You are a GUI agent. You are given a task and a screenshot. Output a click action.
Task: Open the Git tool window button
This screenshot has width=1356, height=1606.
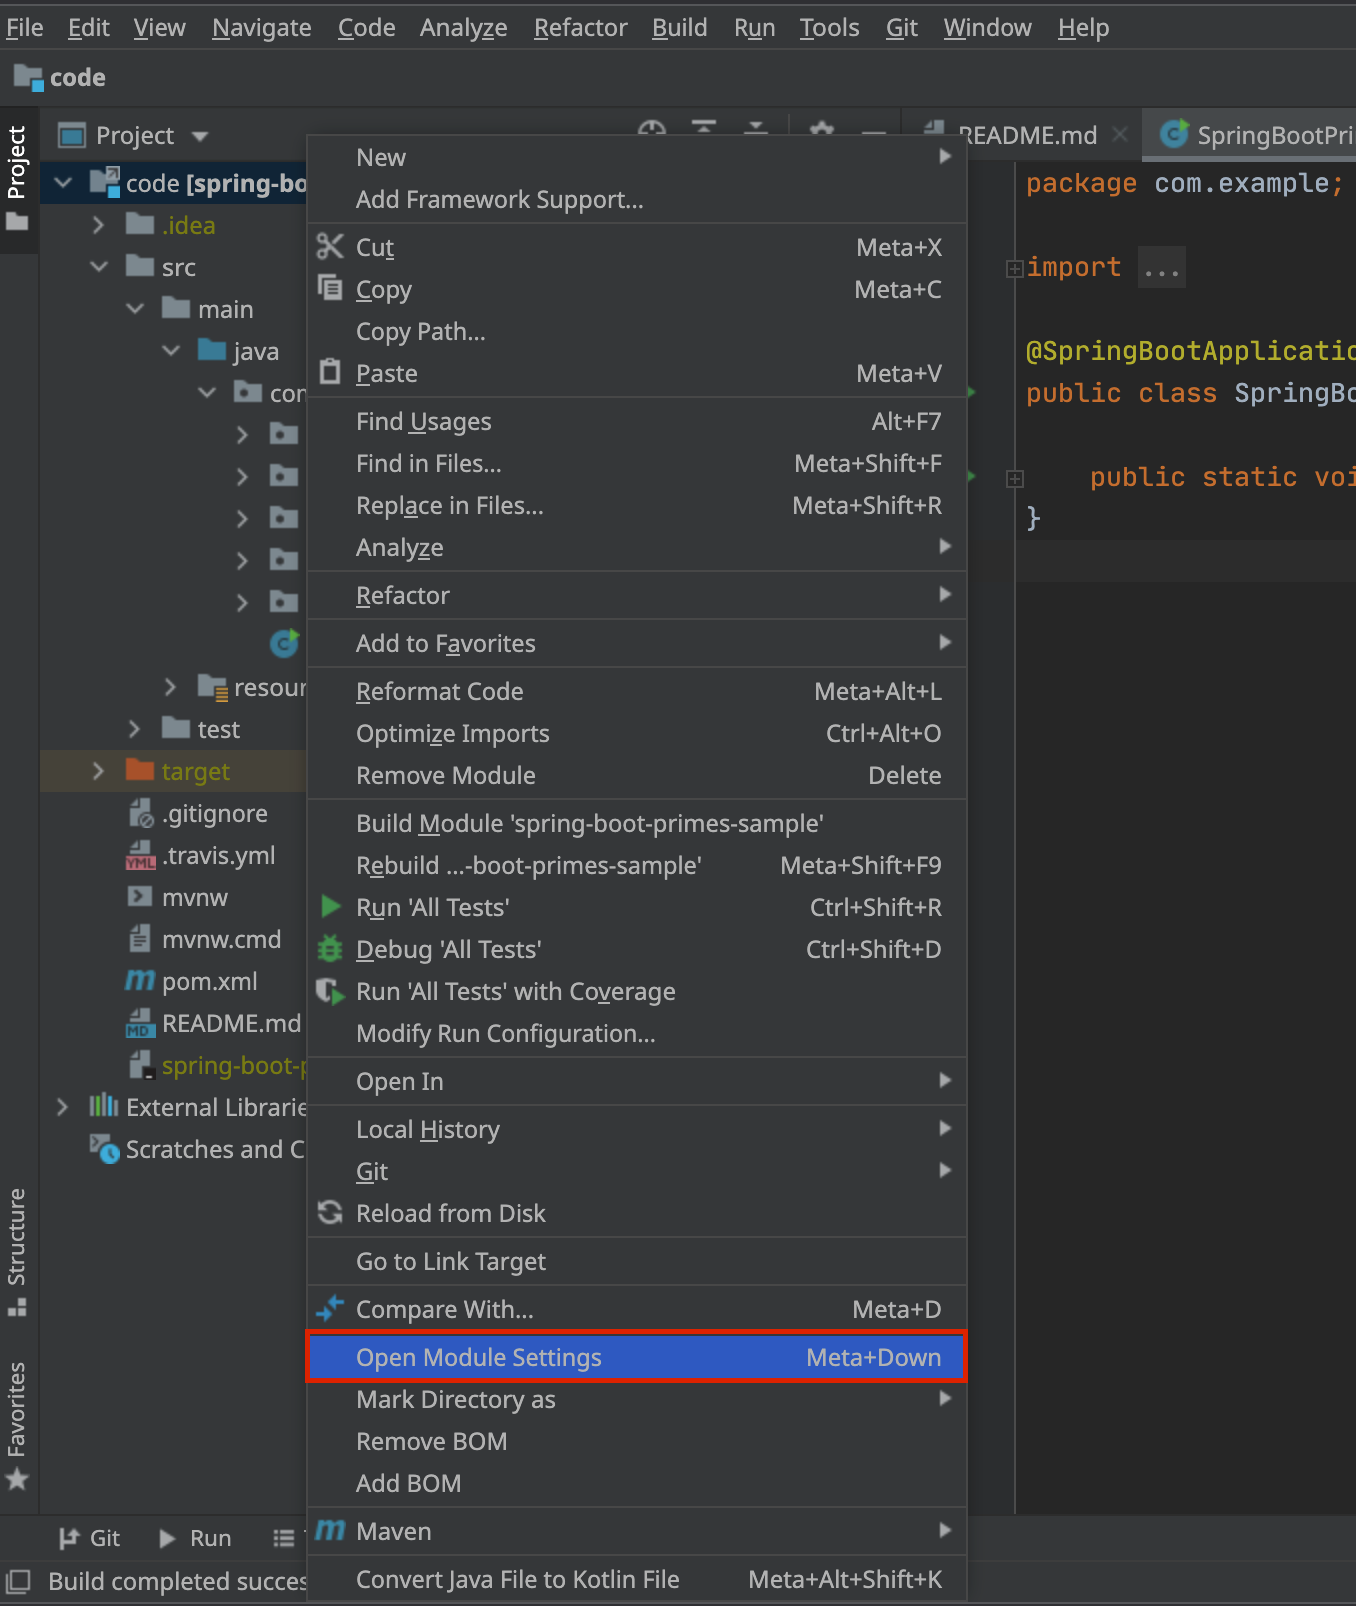point(89,1538)
